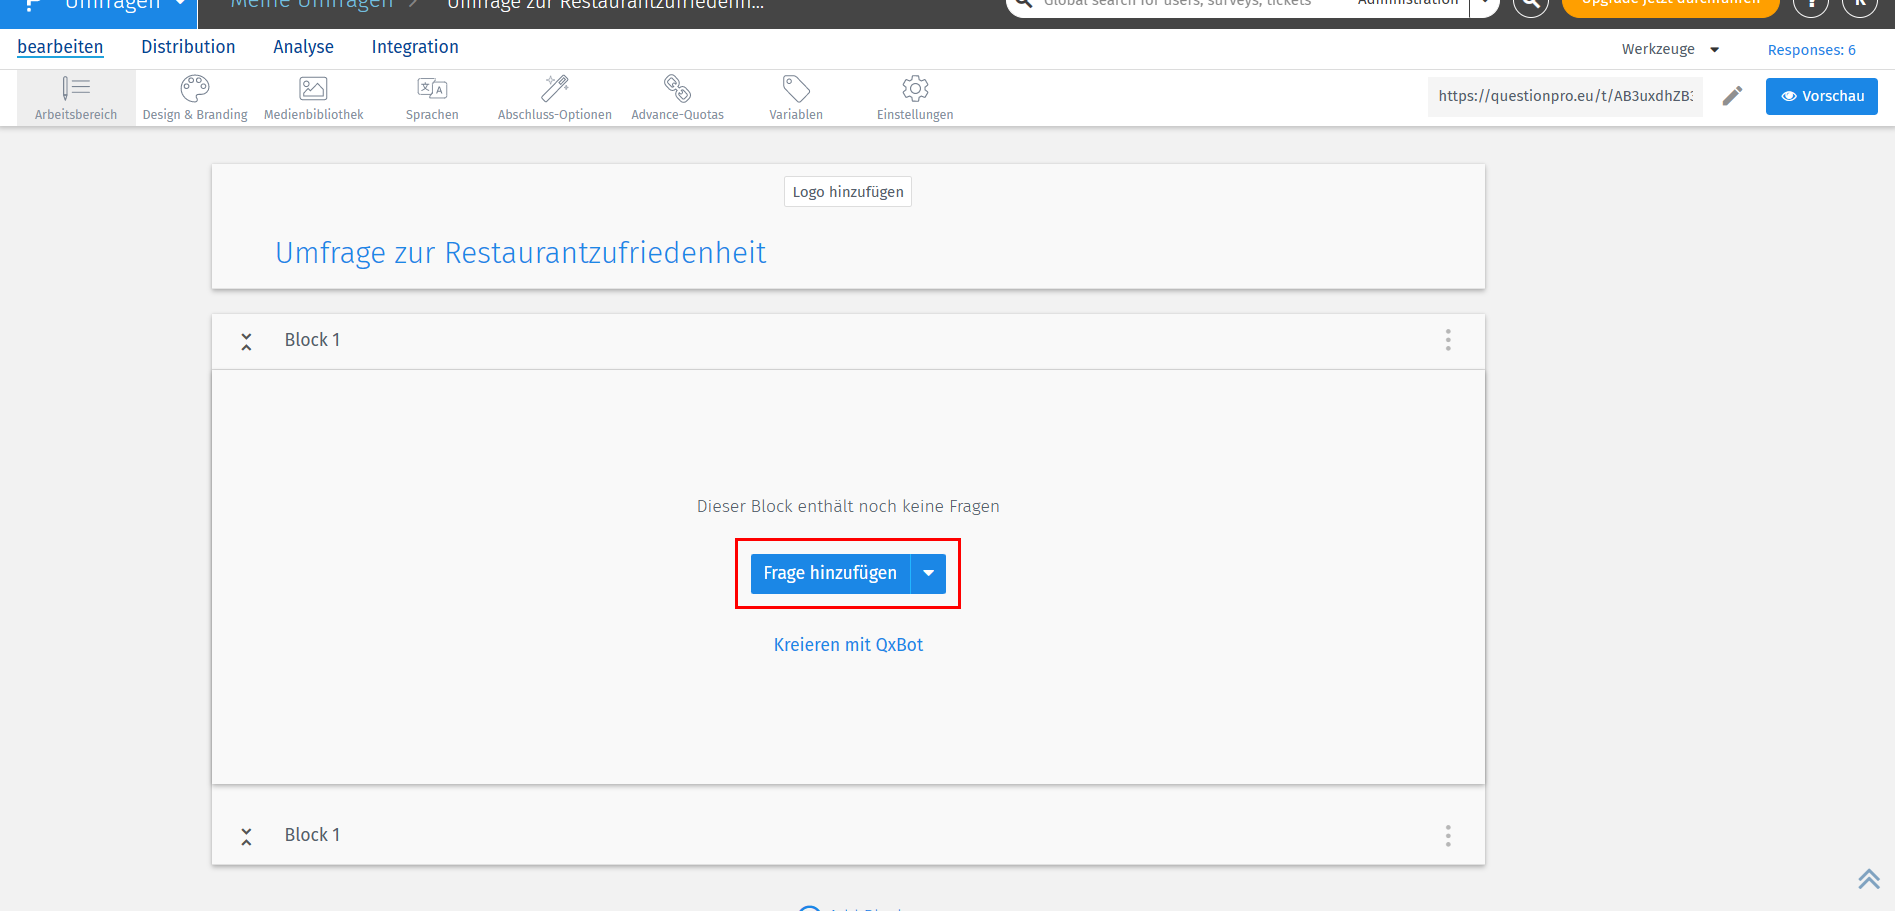Click the Logo hinzufügen button
The width and height of the screenshot is (1895, 911).
(848, 192)
